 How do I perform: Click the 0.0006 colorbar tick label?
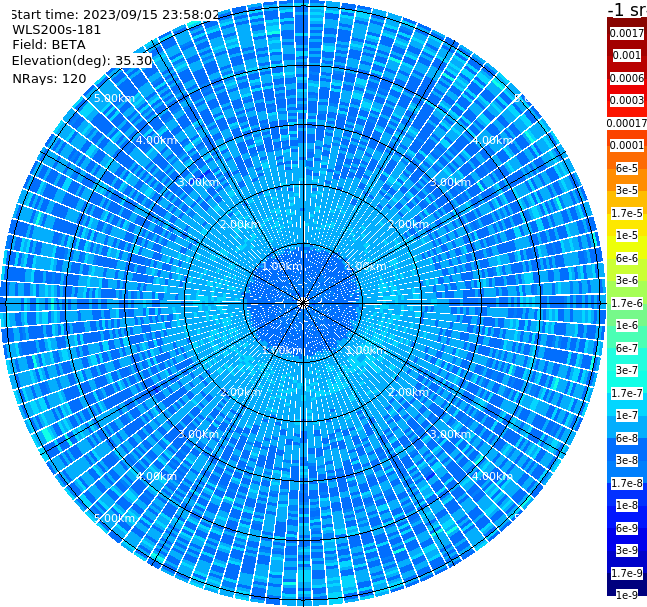[x=627, y=78]
